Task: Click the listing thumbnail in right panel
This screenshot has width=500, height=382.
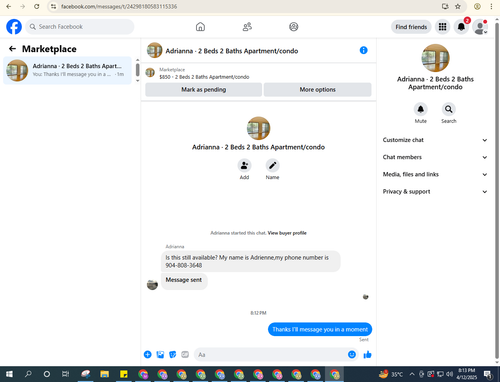Action: [x=435, y=58]
